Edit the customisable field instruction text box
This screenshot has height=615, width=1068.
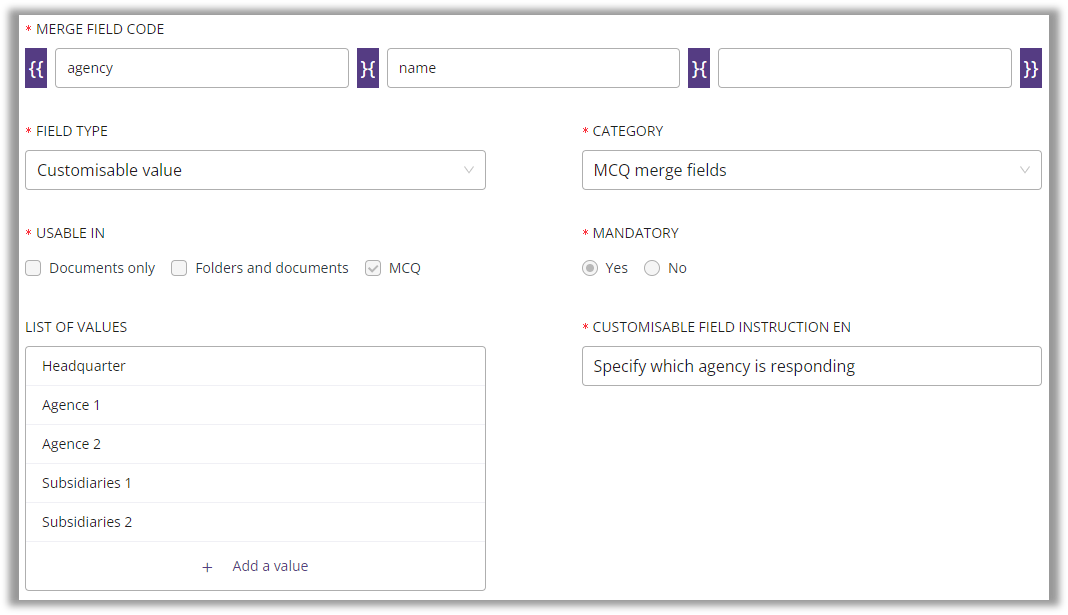point(811,366)
